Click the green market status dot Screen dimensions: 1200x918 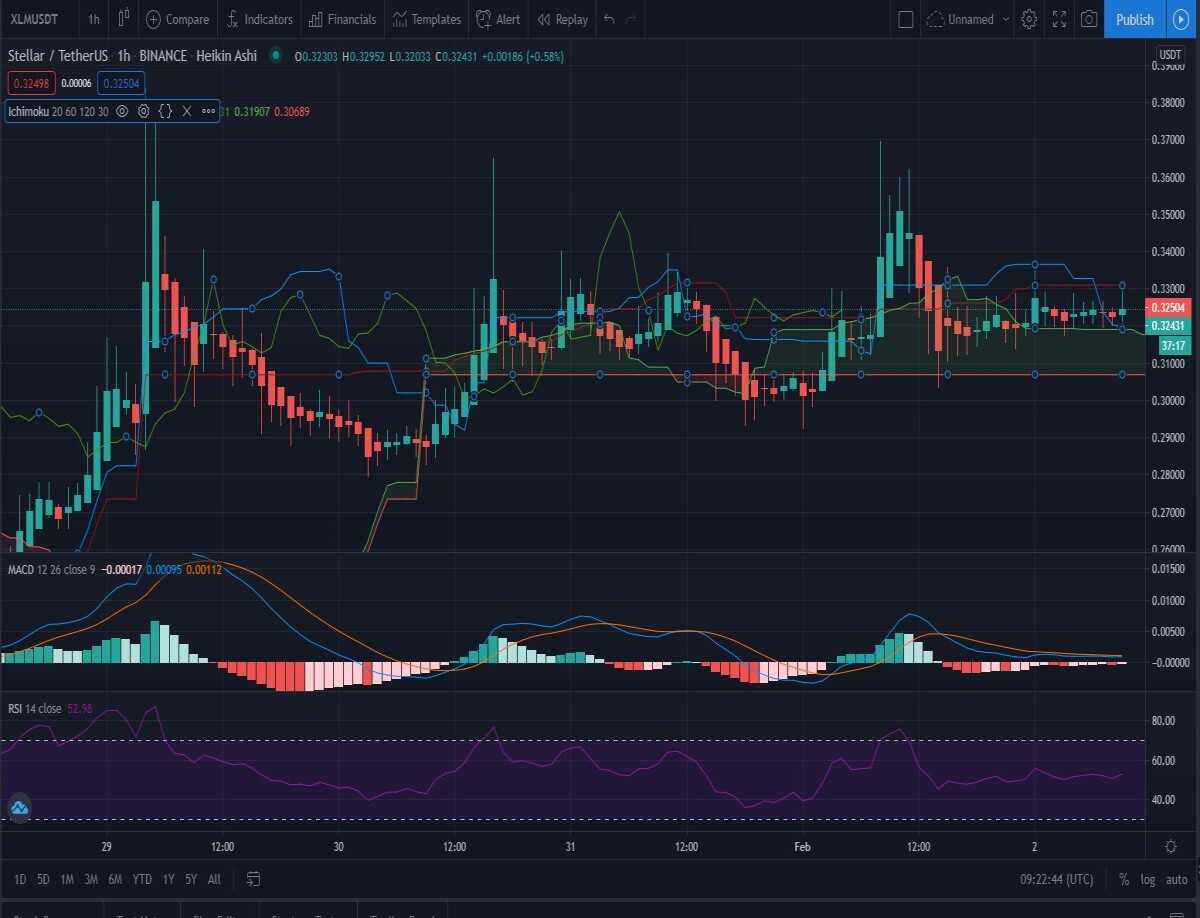[274, 57]
